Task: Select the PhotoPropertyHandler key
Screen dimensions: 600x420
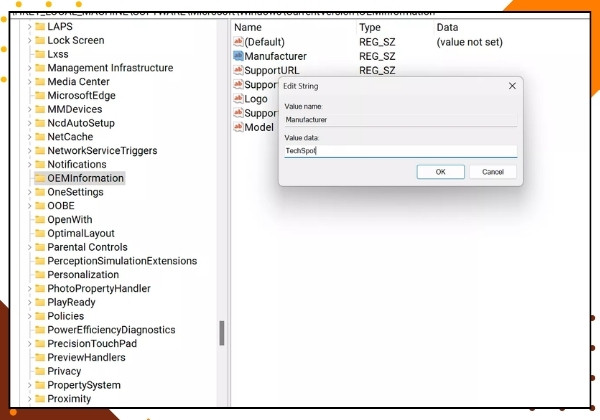Action: tap(99, 288)
